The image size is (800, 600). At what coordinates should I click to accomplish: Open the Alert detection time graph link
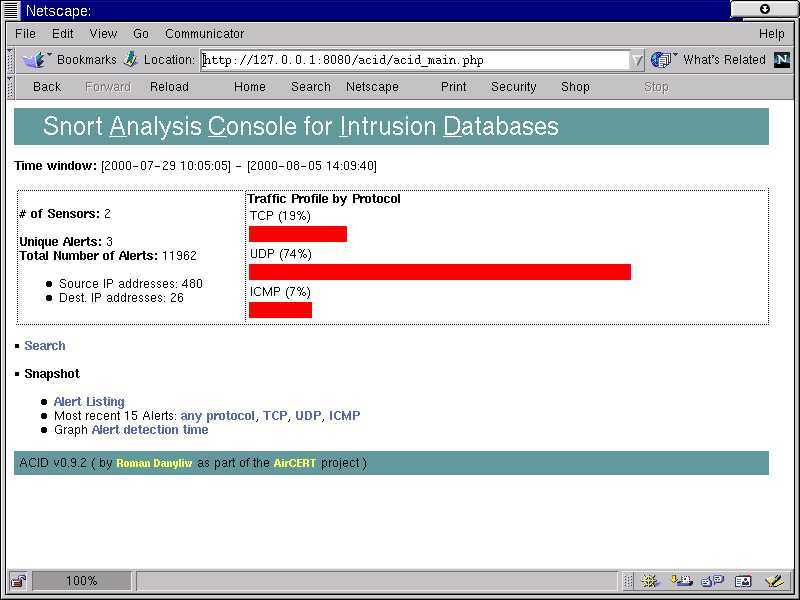tap(150, 430)
